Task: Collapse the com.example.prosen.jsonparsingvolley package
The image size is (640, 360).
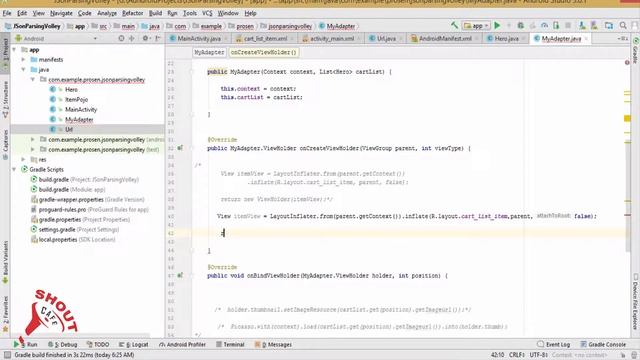Action: click(x=33, y=80)
